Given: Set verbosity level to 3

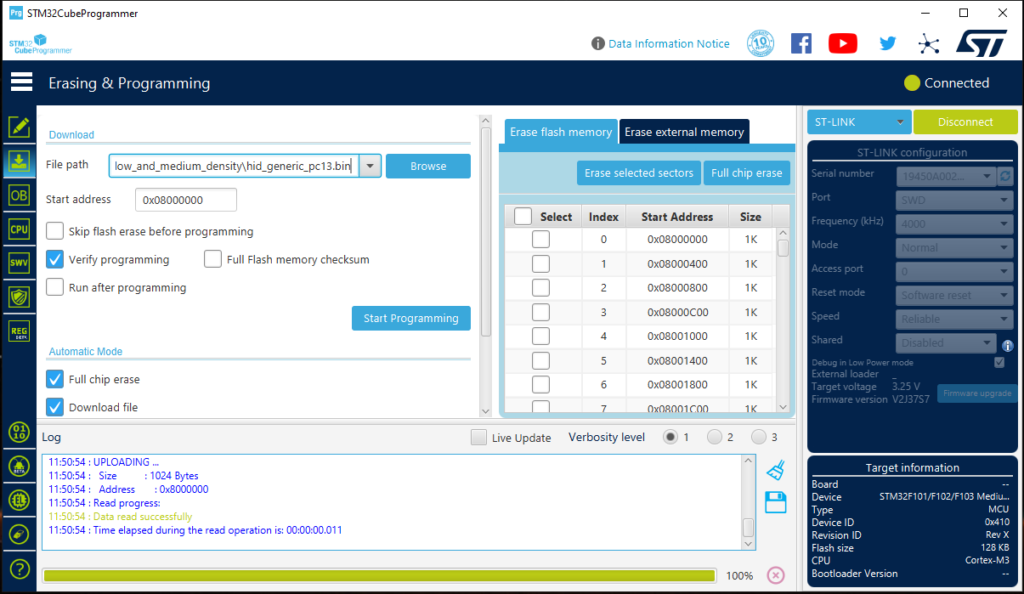Looking at the screenshot, I should point(758,437).
